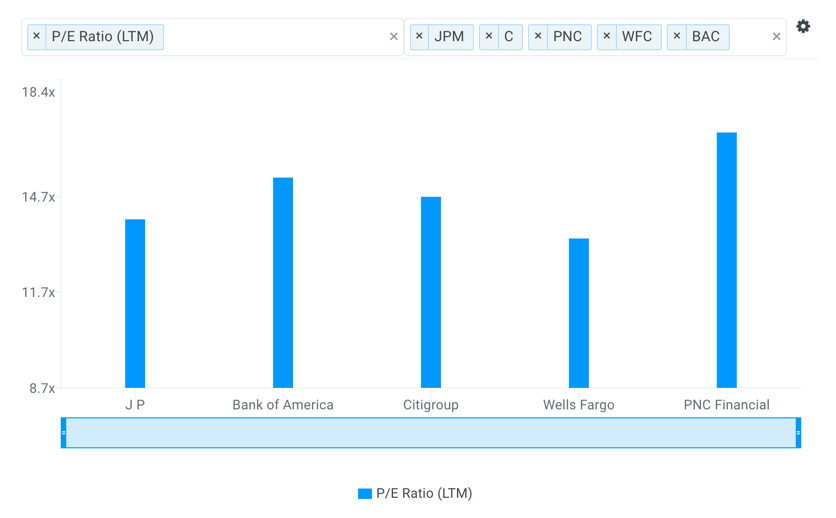The image size is (836, 518).
Task: Clear all tickers in the ticker field
Action: (x=776, y=36)
